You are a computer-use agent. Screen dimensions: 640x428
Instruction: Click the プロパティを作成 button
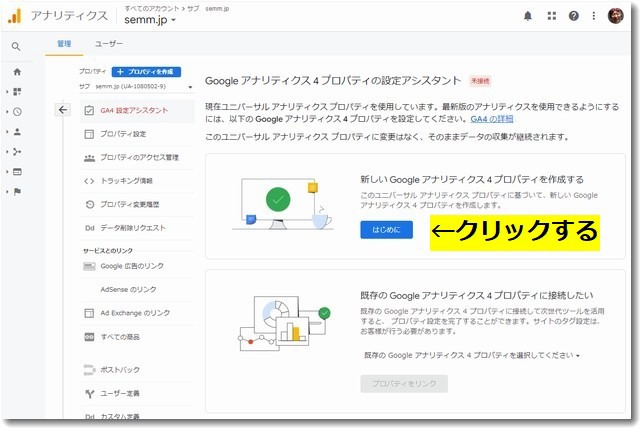[x=146, y=72]
